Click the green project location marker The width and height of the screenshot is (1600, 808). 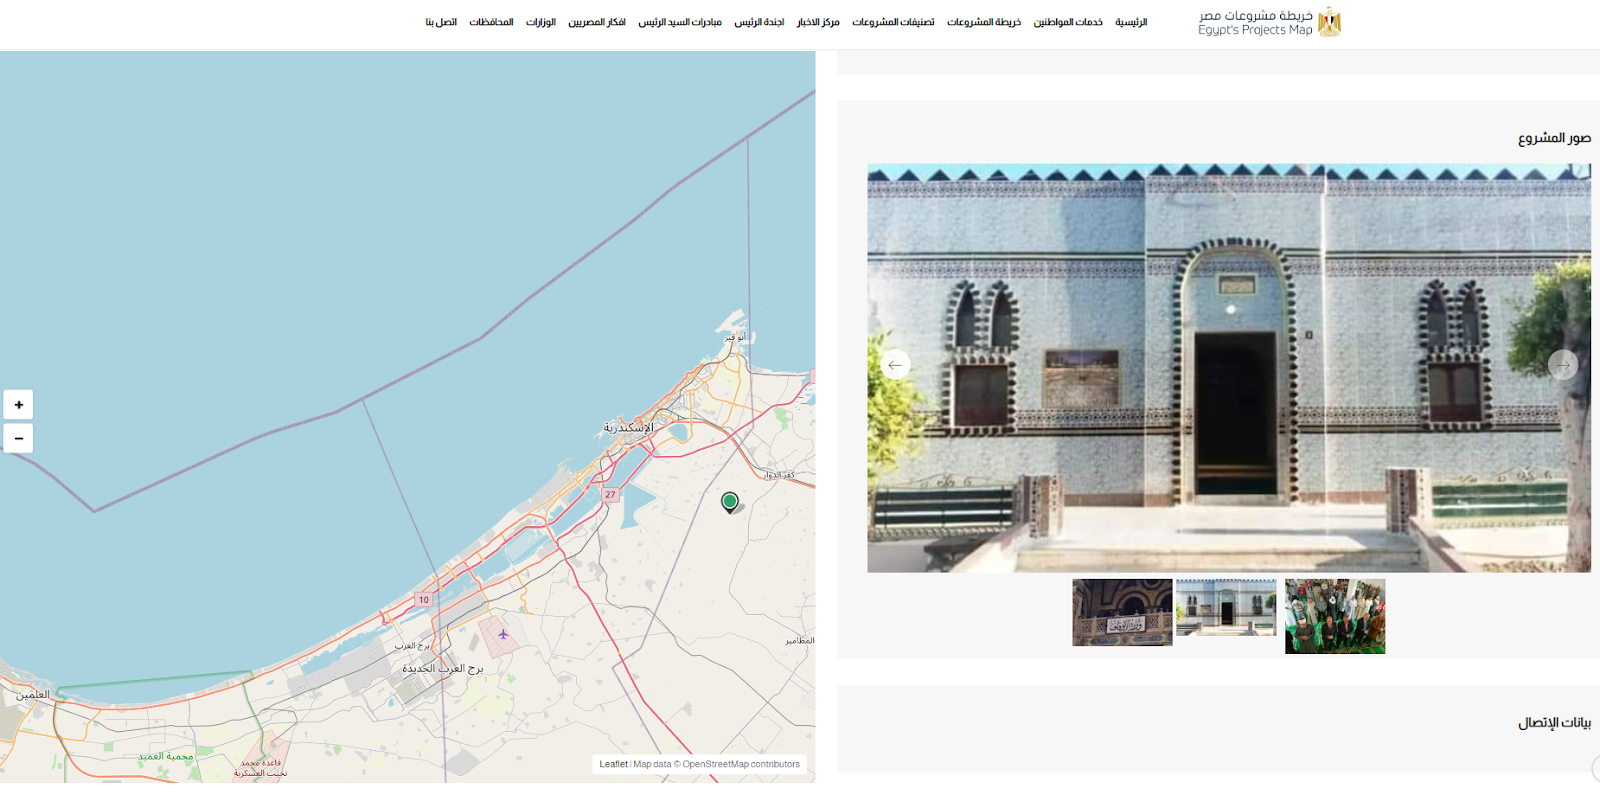(730, 501)
